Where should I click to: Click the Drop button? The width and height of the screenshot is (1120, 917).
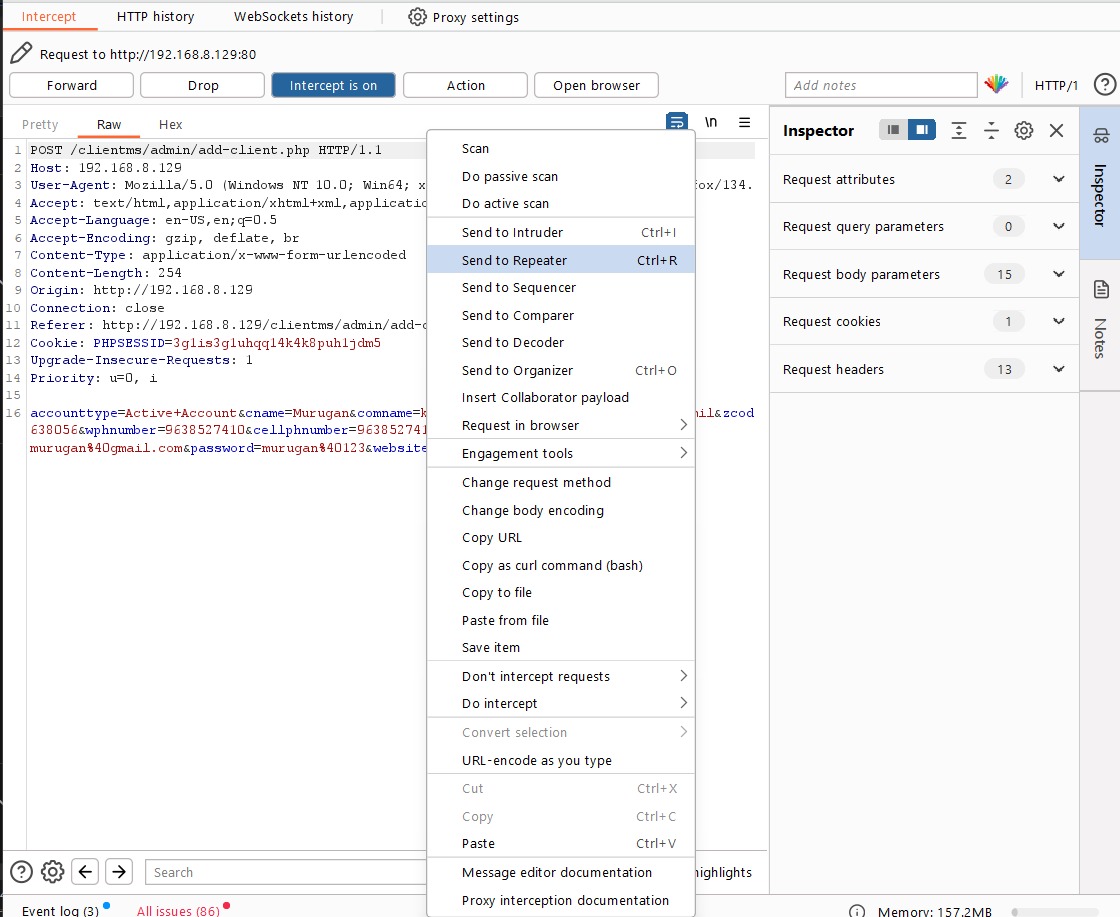point(203,85)
